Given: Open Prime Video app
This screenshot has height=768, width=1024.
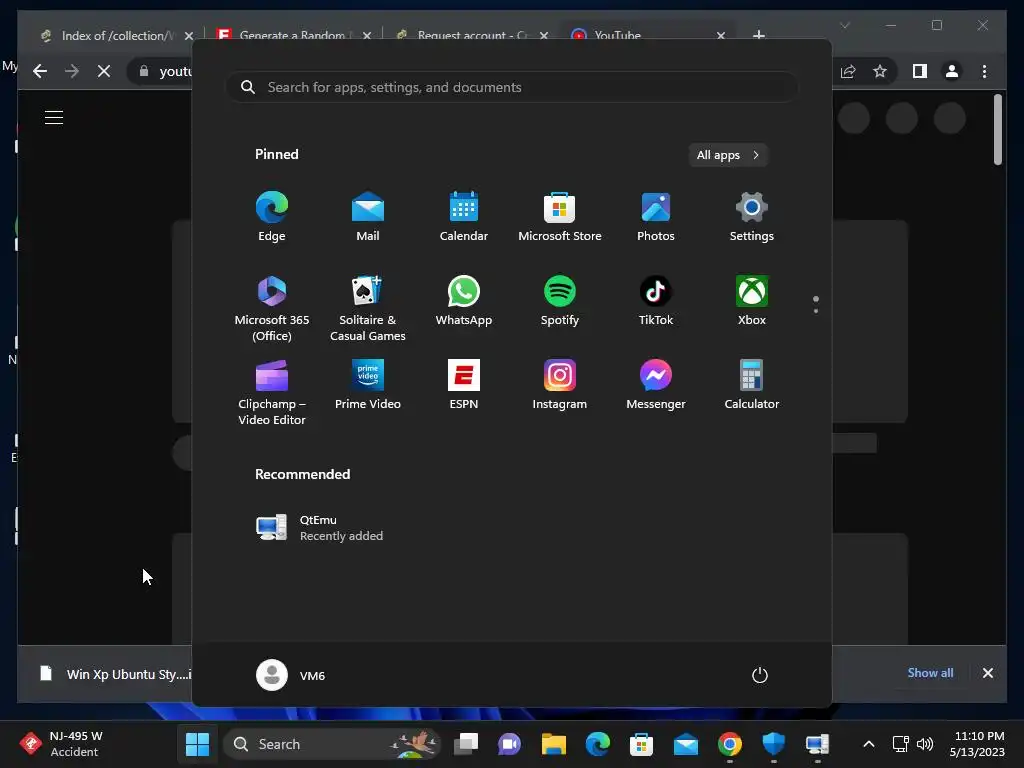Looking at the screenshot, I should 368,385.
